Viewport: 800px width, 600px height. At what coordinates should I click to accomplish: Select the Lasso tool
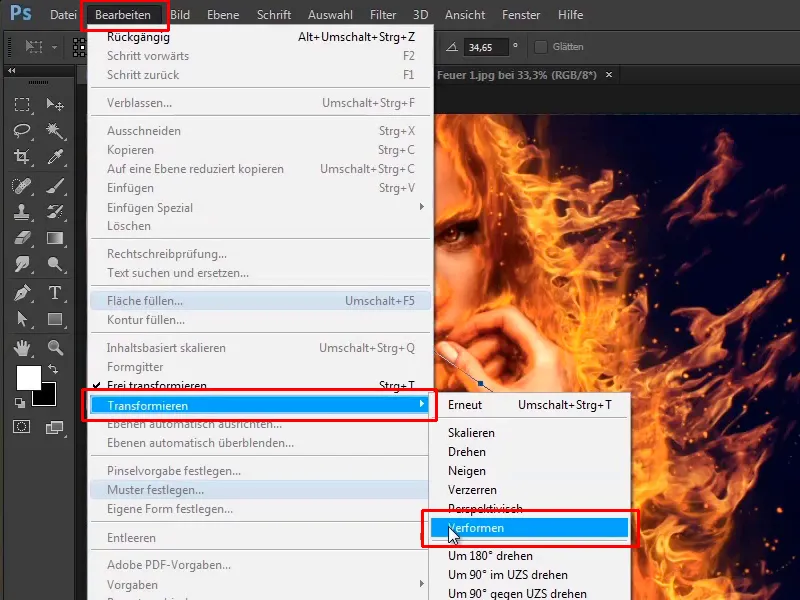[22, 131]
